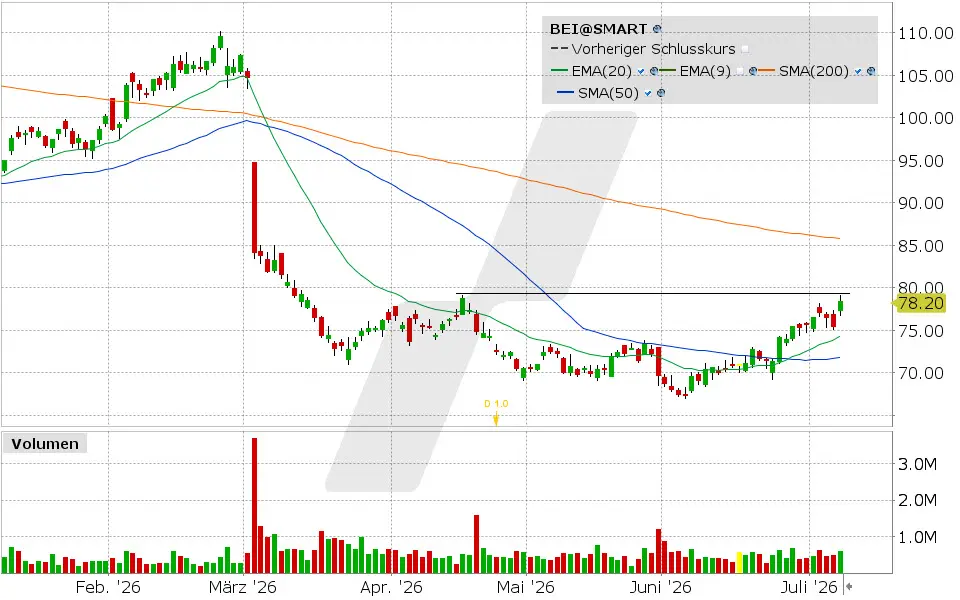Click the Feb. '26 date label
Screen dimensions: 960x600
point(108,587)
